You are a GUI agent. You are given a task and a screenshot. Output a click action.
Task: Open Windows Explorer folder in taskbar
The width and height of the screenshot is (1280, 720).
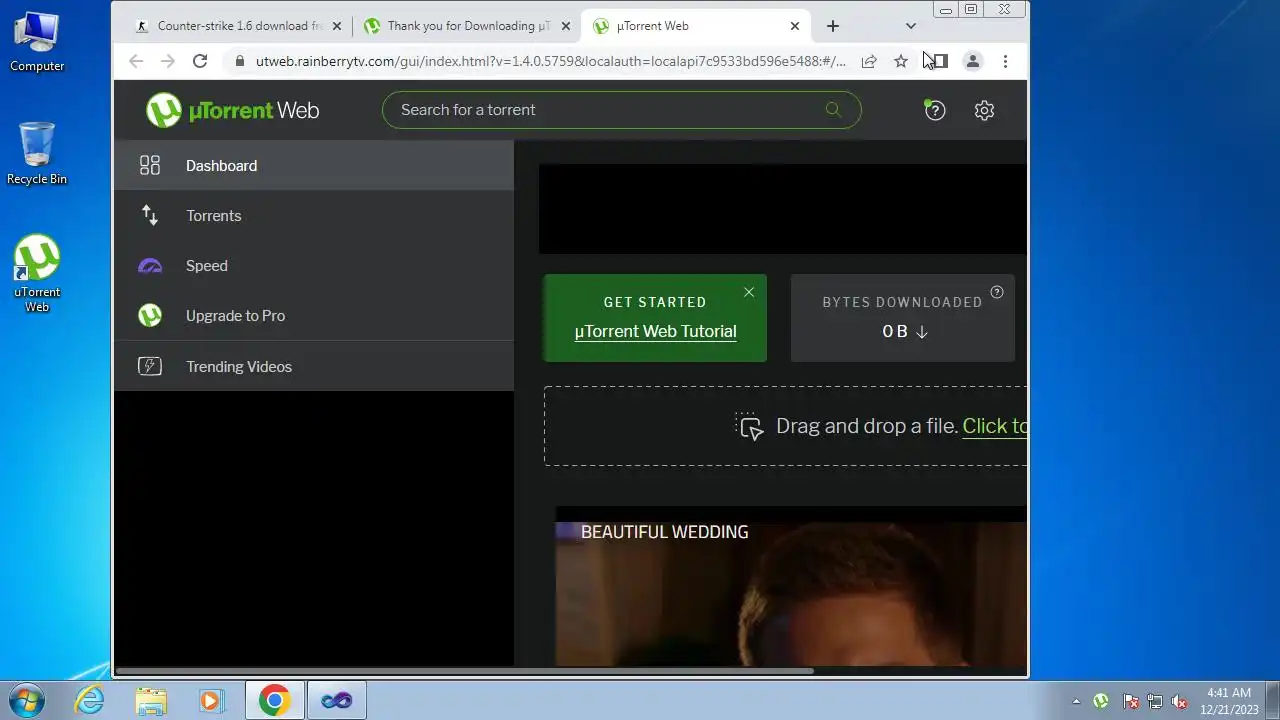tap(151, 700)
